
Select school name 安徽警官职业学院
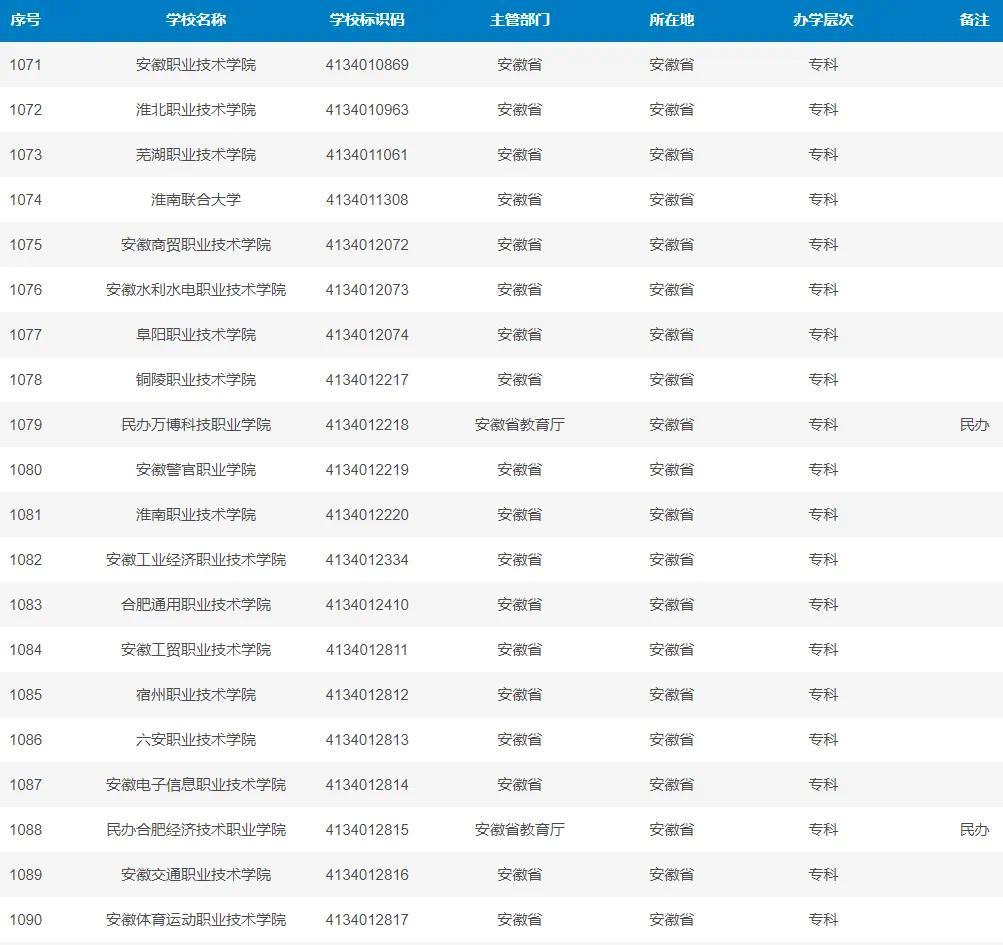click(x=196, y=470)
